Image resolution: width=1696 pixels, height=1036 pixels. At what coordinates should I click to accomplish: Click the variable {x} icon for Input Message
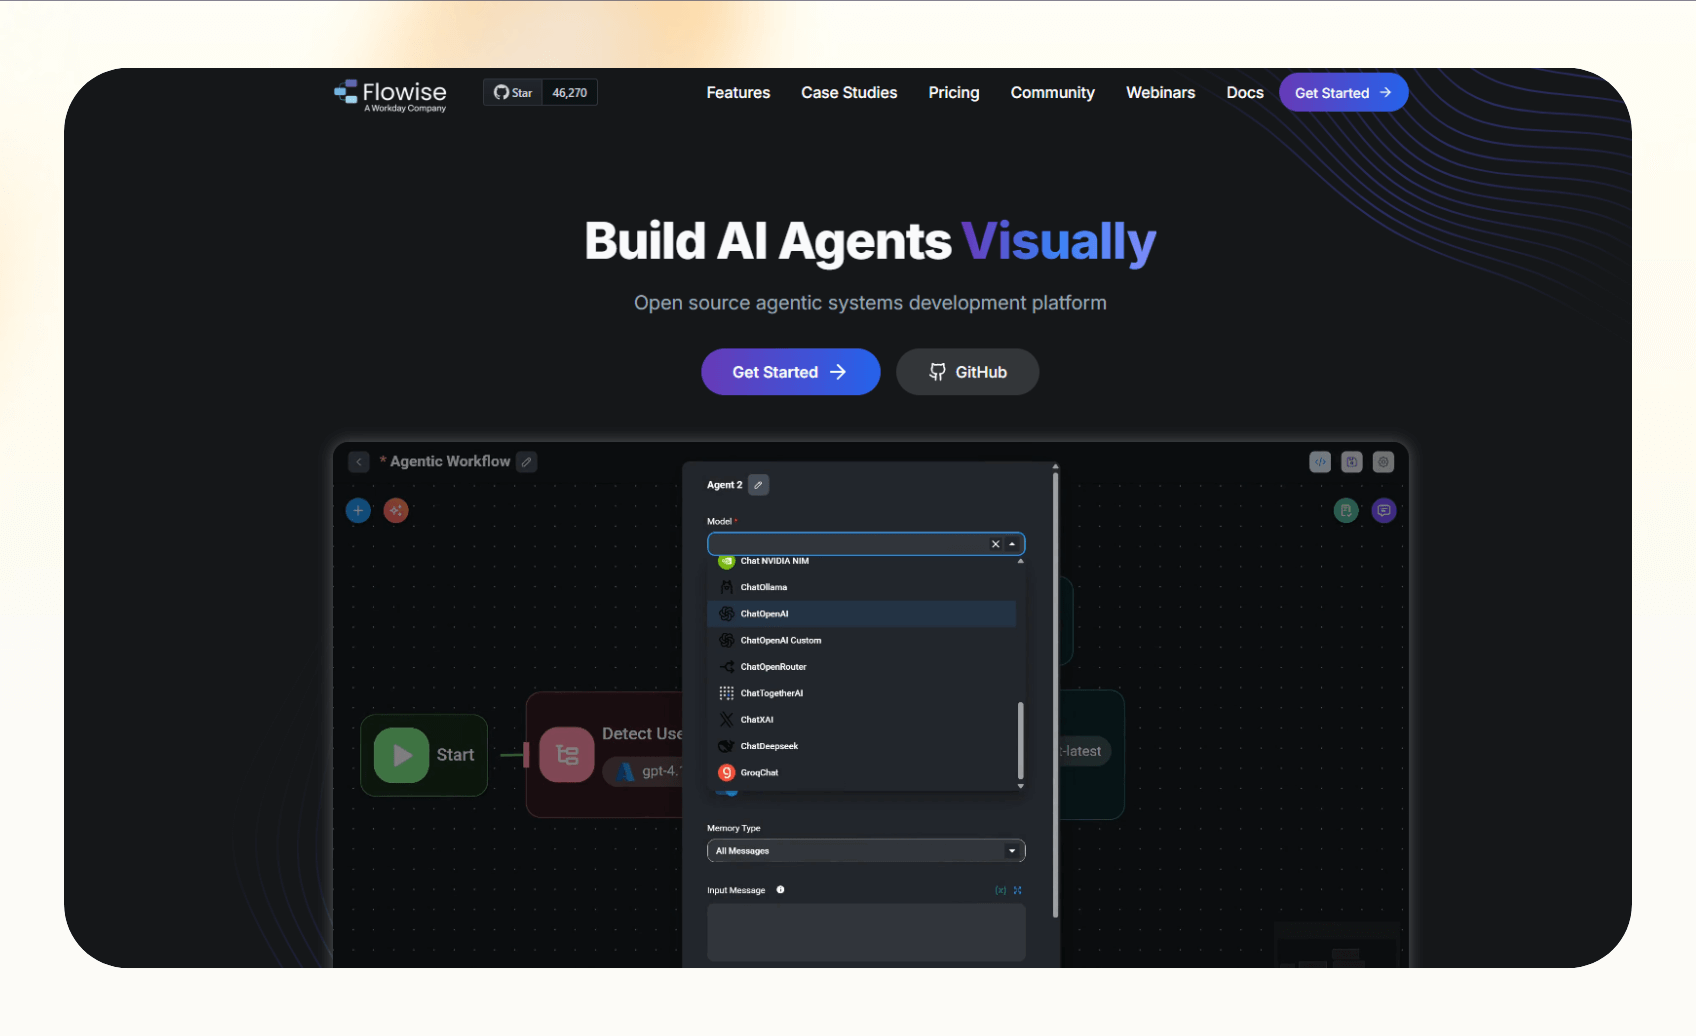1001,890
